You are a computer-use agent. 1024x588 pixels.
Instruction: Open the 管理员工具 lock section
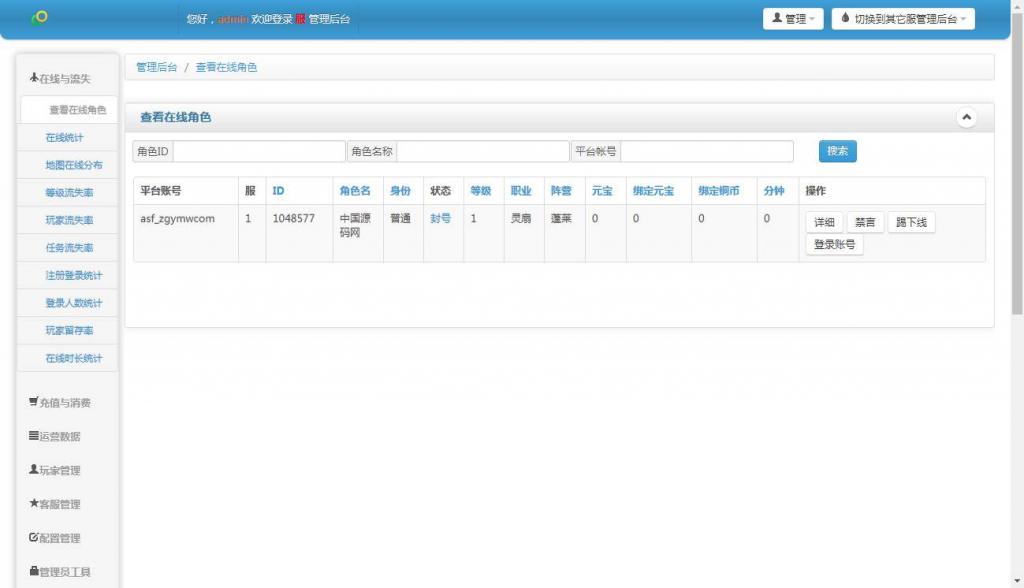pyautogui.click(x=60, y=572)
